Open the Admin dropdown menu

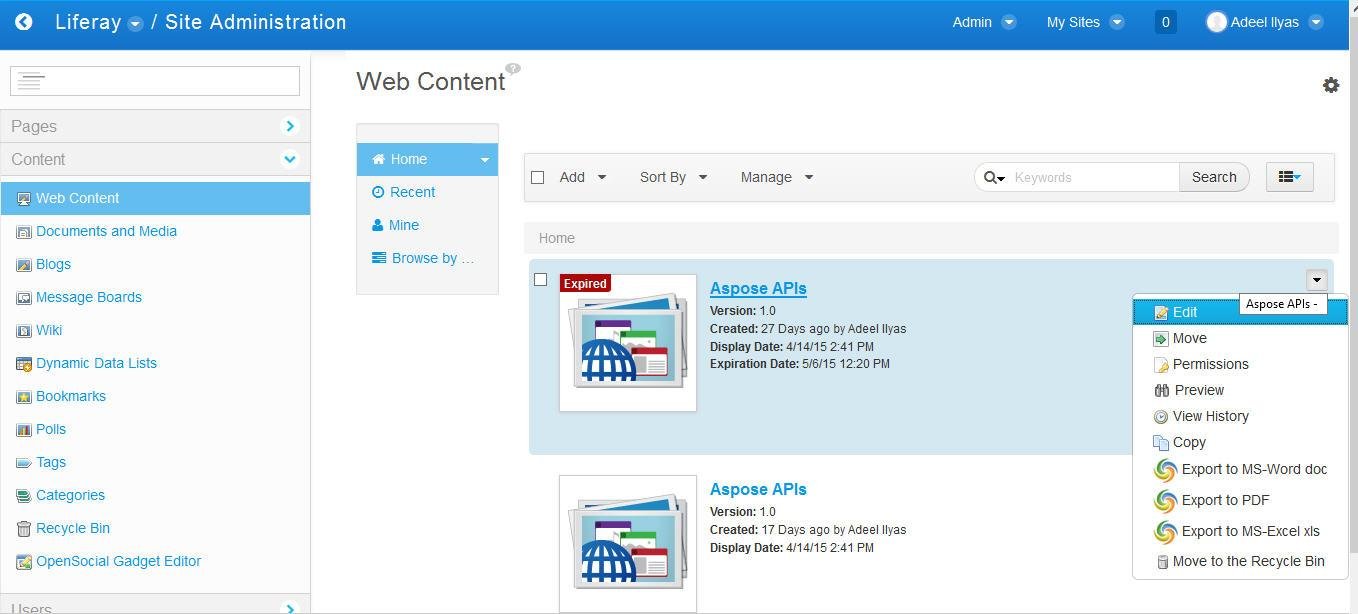coord(984,22)
